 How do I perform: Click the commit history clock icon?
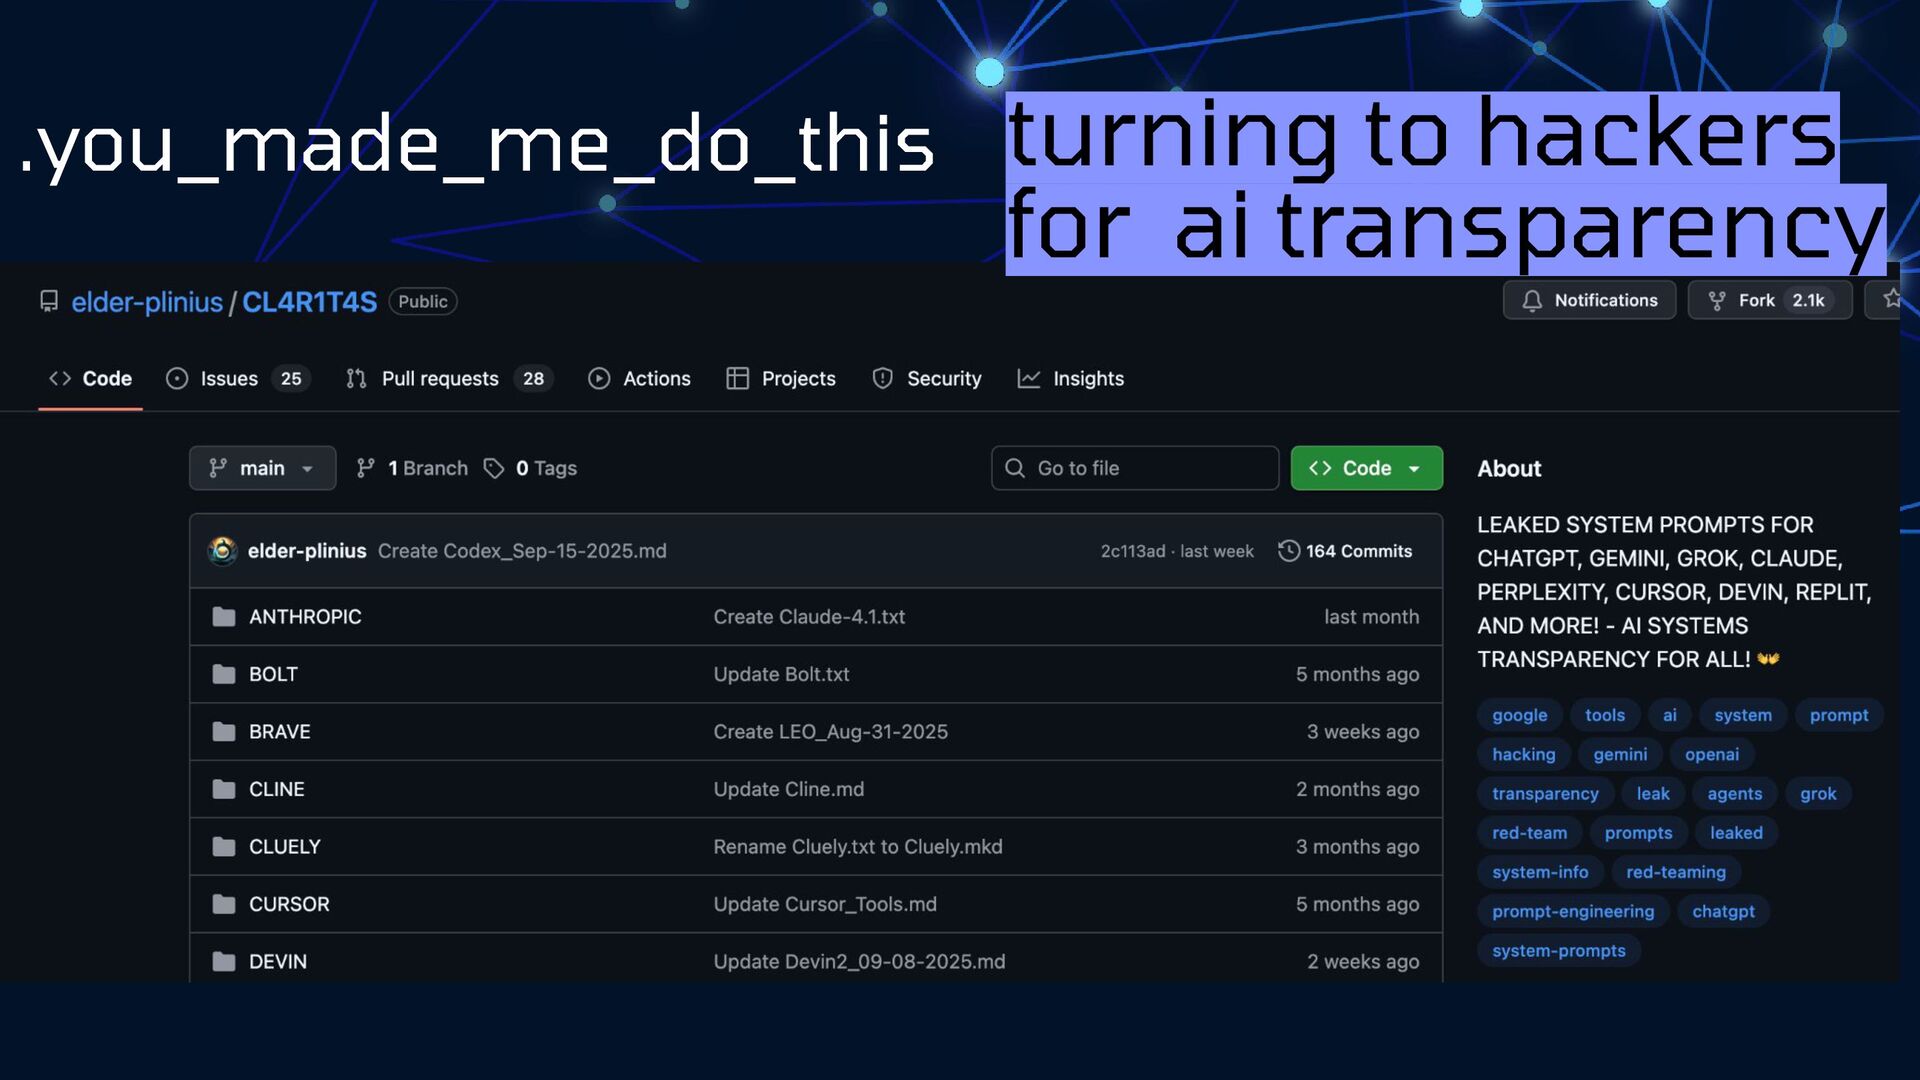click(x=1289, y=551)
